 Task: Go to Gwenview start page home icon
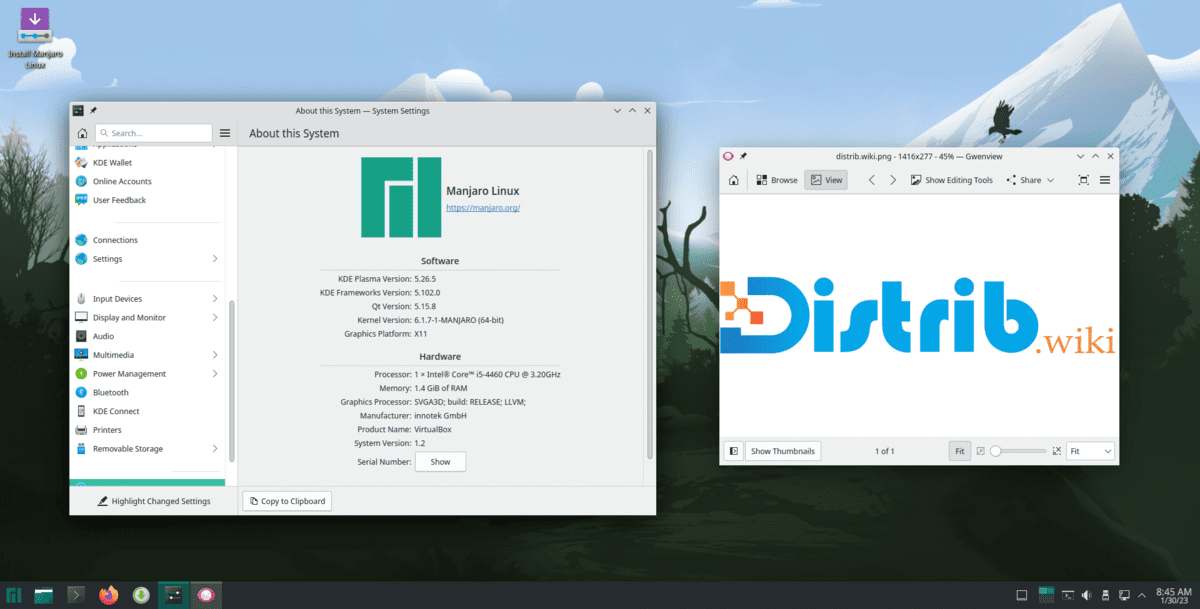(733, 180)
